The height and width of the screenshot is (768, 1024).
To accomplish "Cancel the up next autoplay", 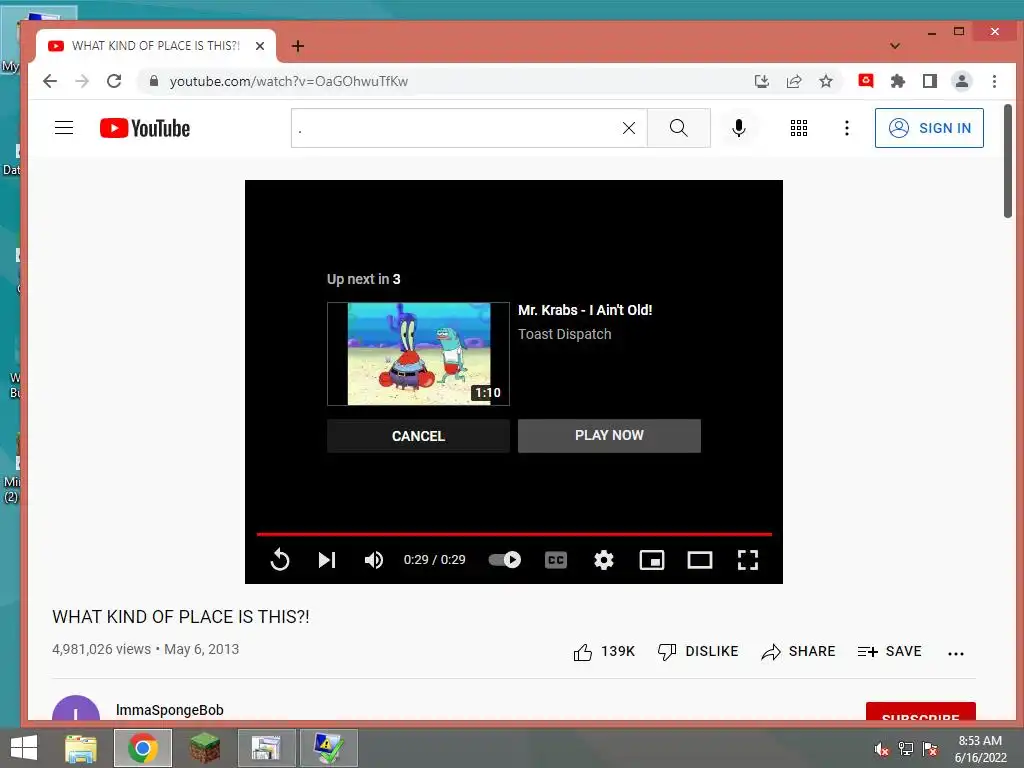I will coord(418,436).
